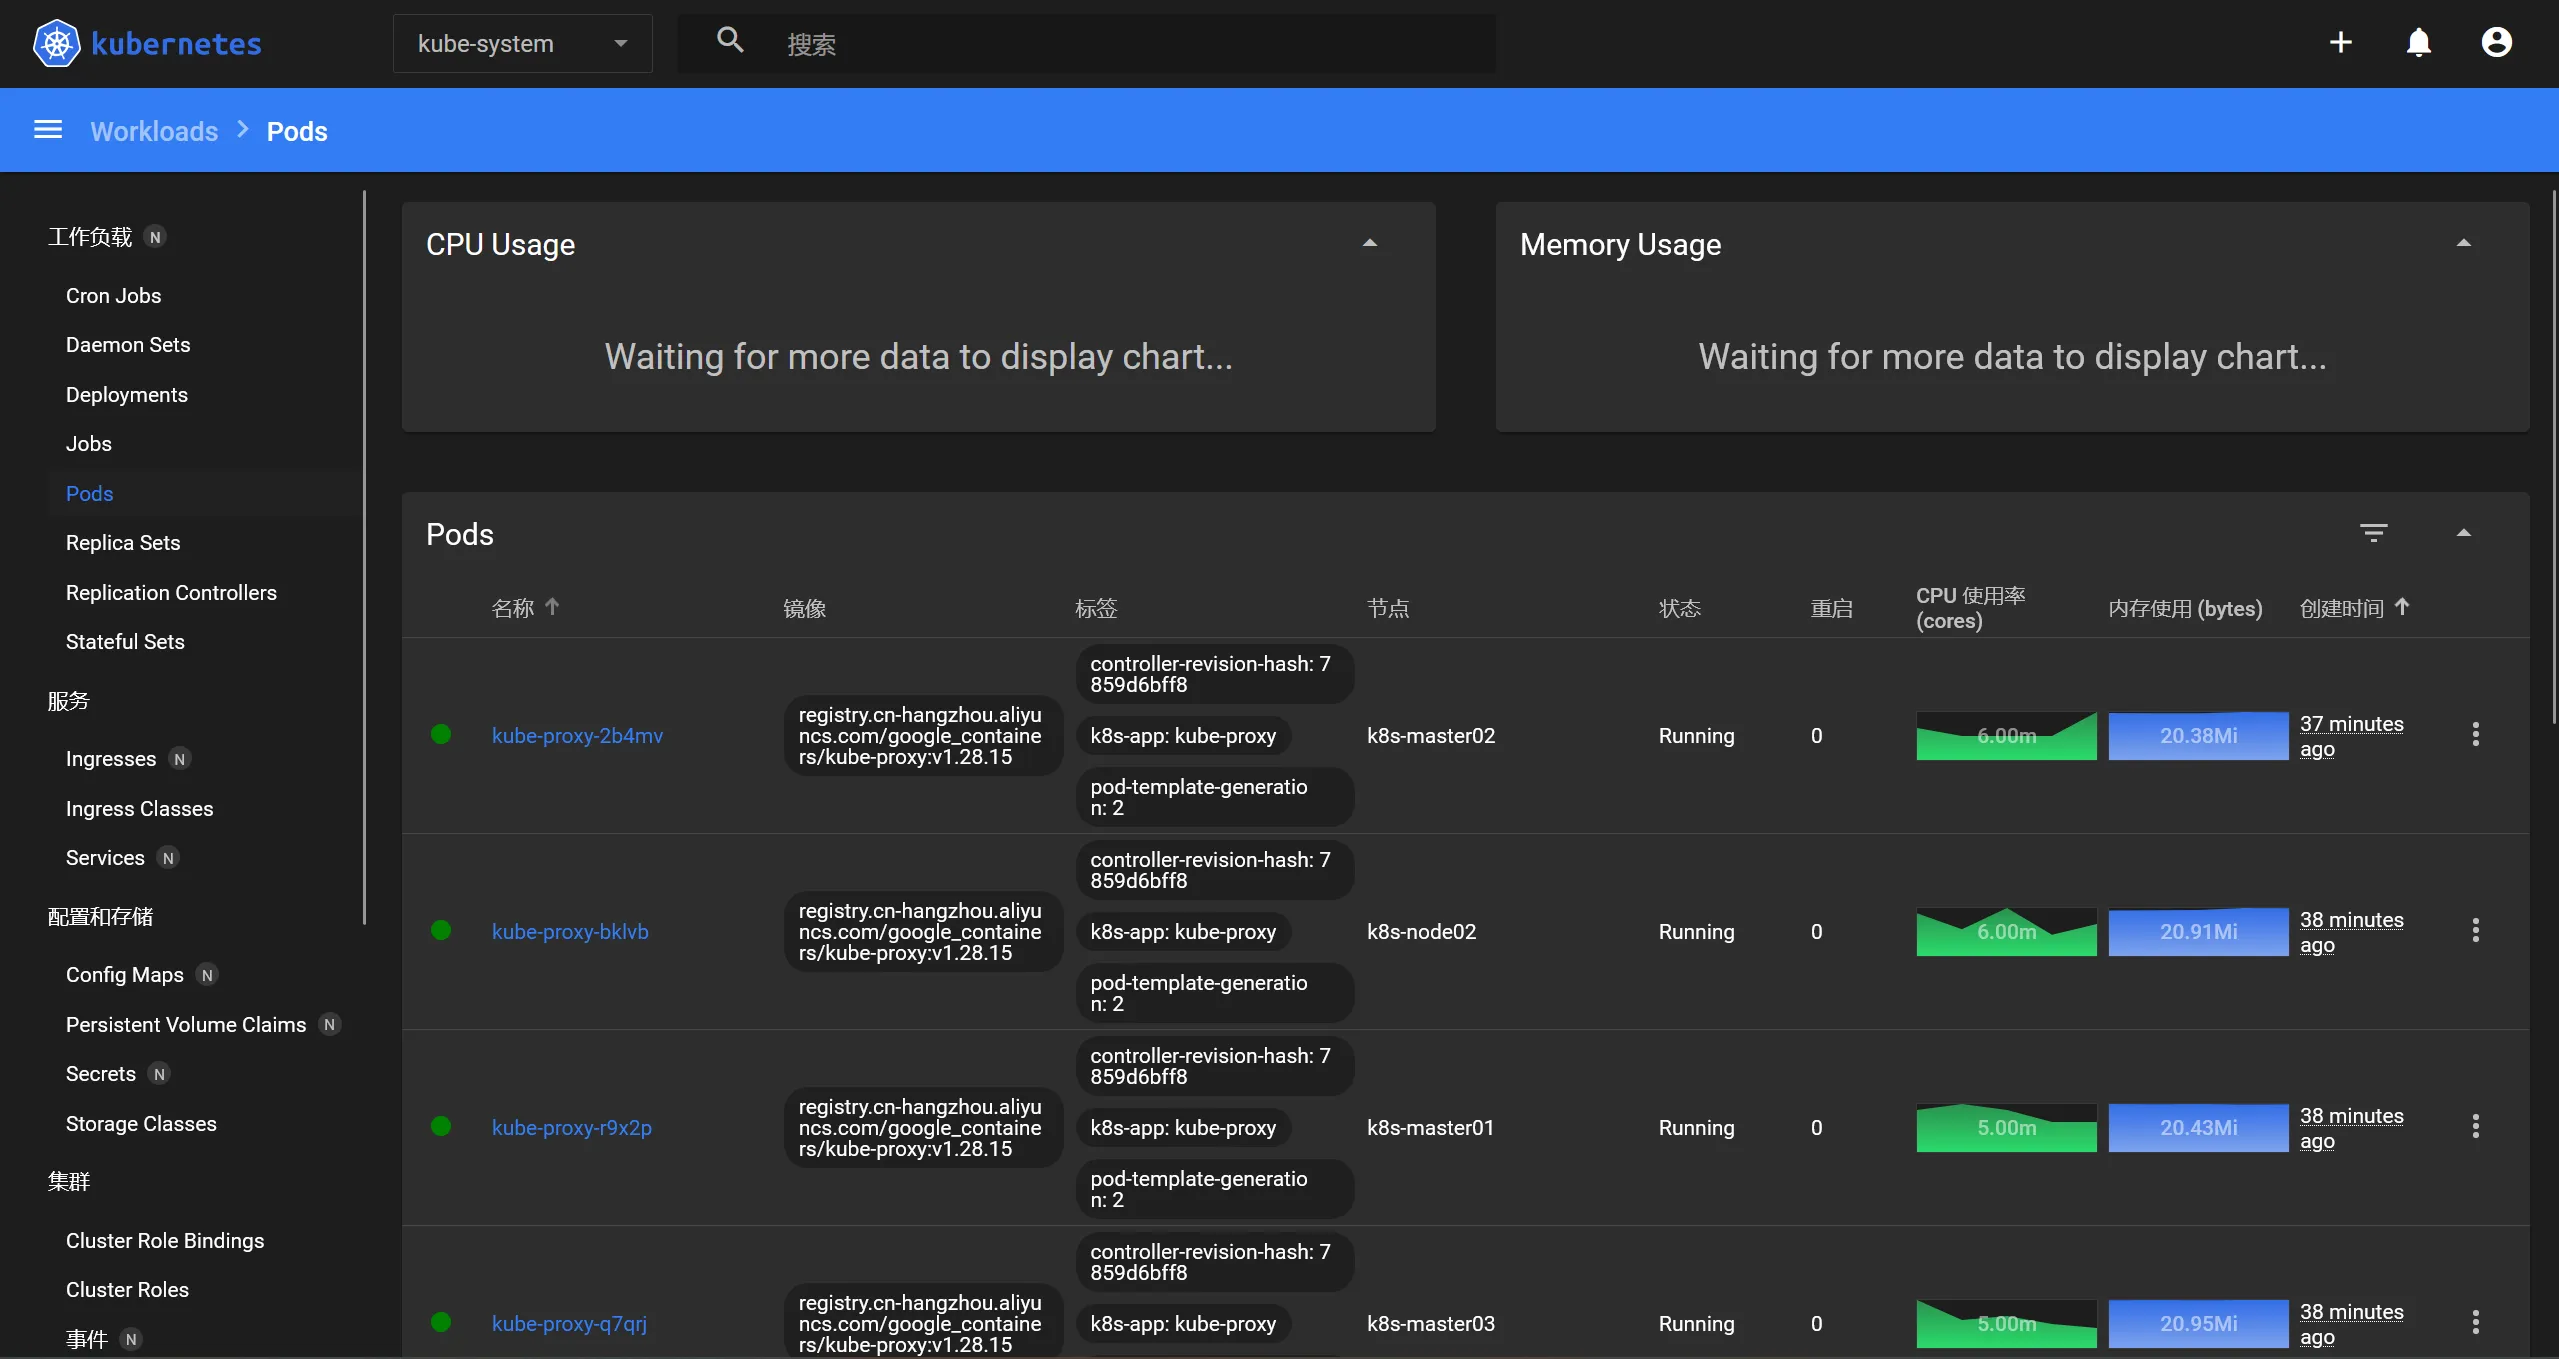Click N badge next to Secrets

click(159, 1074)
